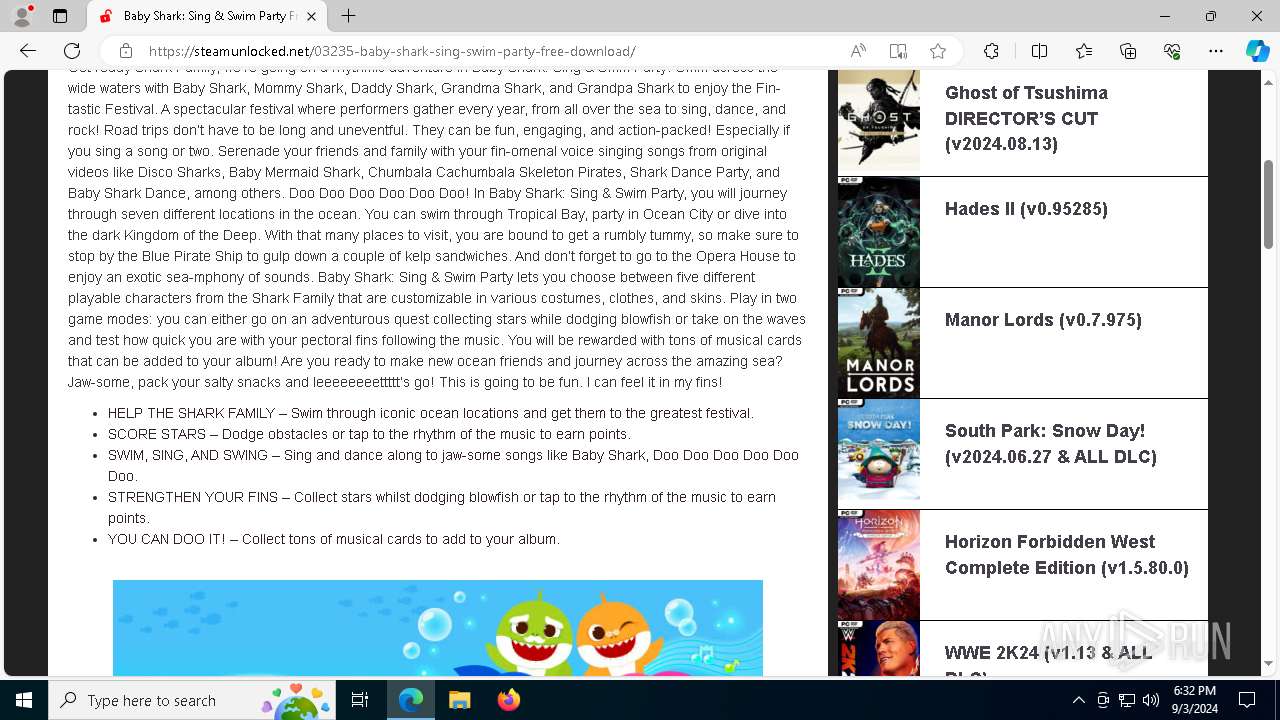
Task: Open the WWE 2K24 link
Action: [1049, 662]
